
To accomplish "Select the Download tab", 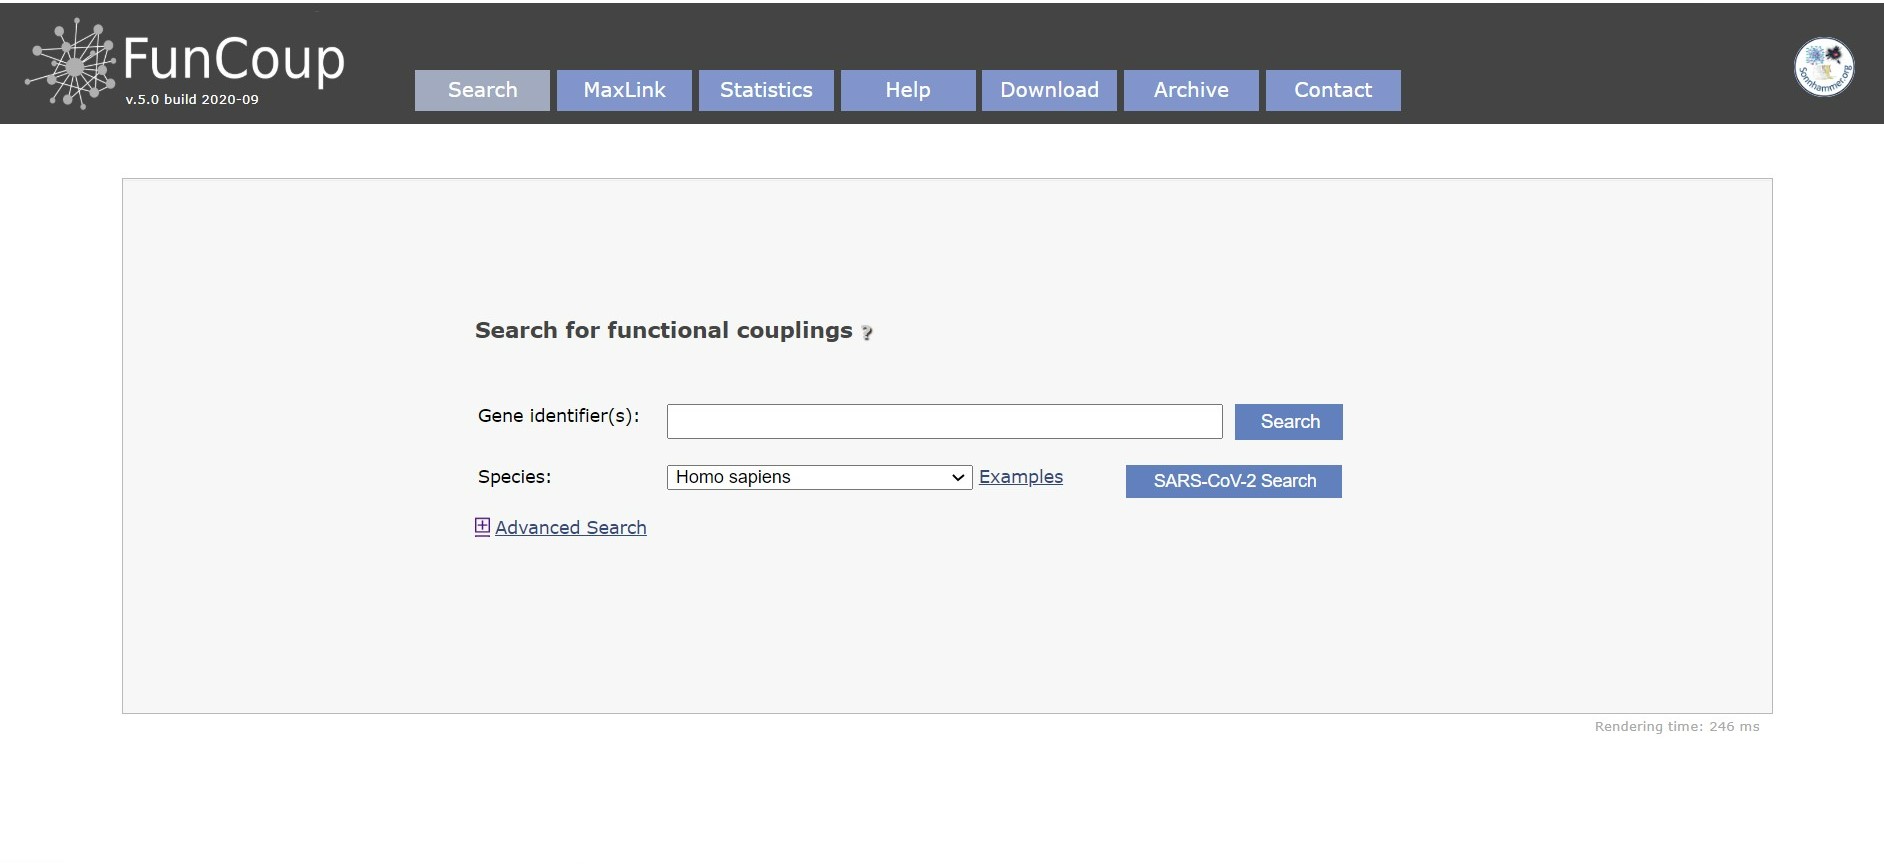I will click(1049, 90).
